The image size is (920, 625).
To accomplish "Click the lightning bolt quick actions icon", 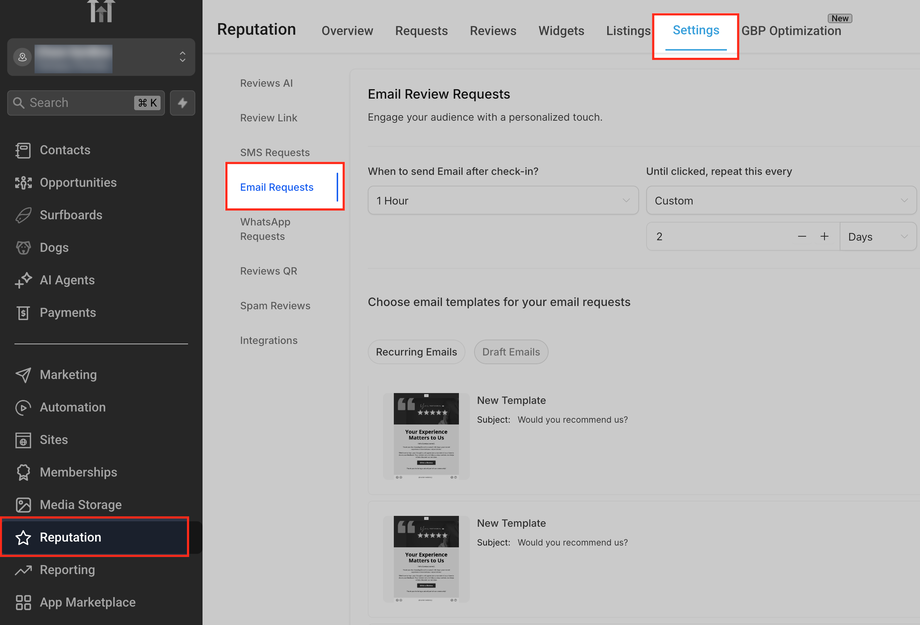I will [x=182, y=103].
